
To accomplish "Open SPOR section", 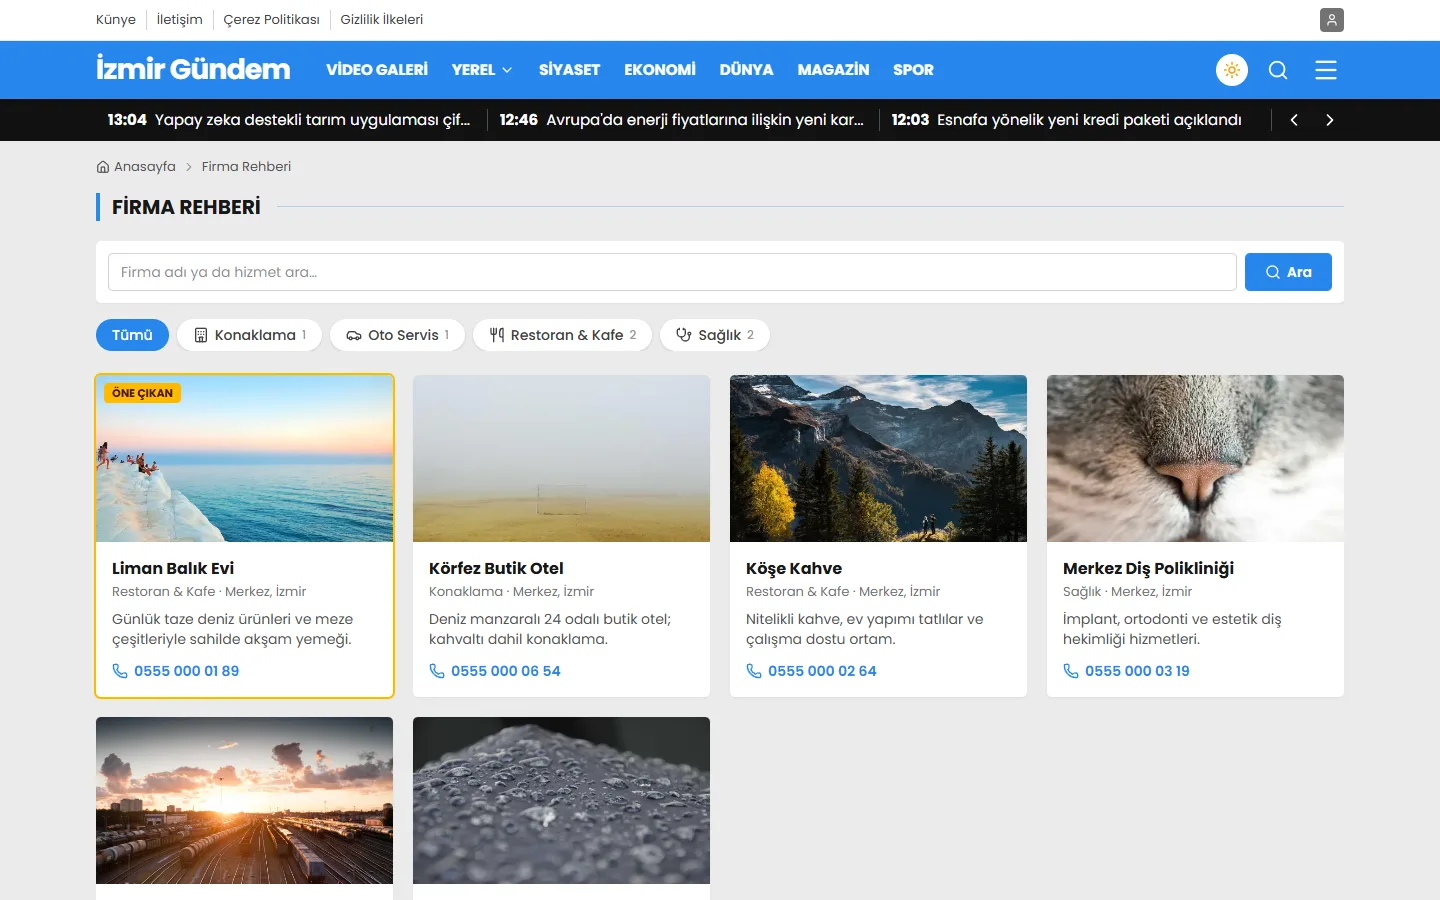I will (913, 70).
